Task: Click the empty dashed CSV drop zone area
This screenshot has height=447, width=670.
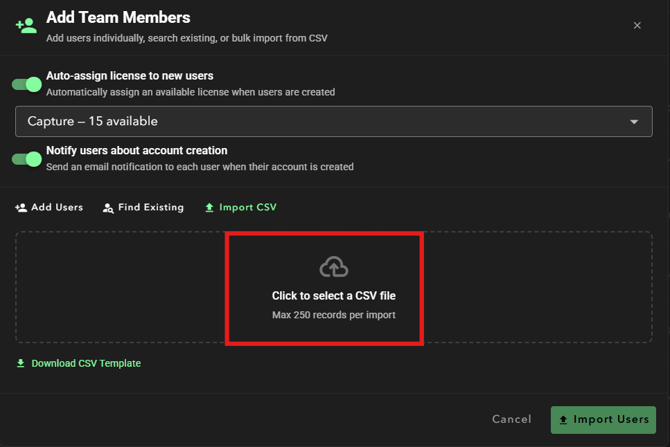Action: pyautogui.click(x=120, y=288)
